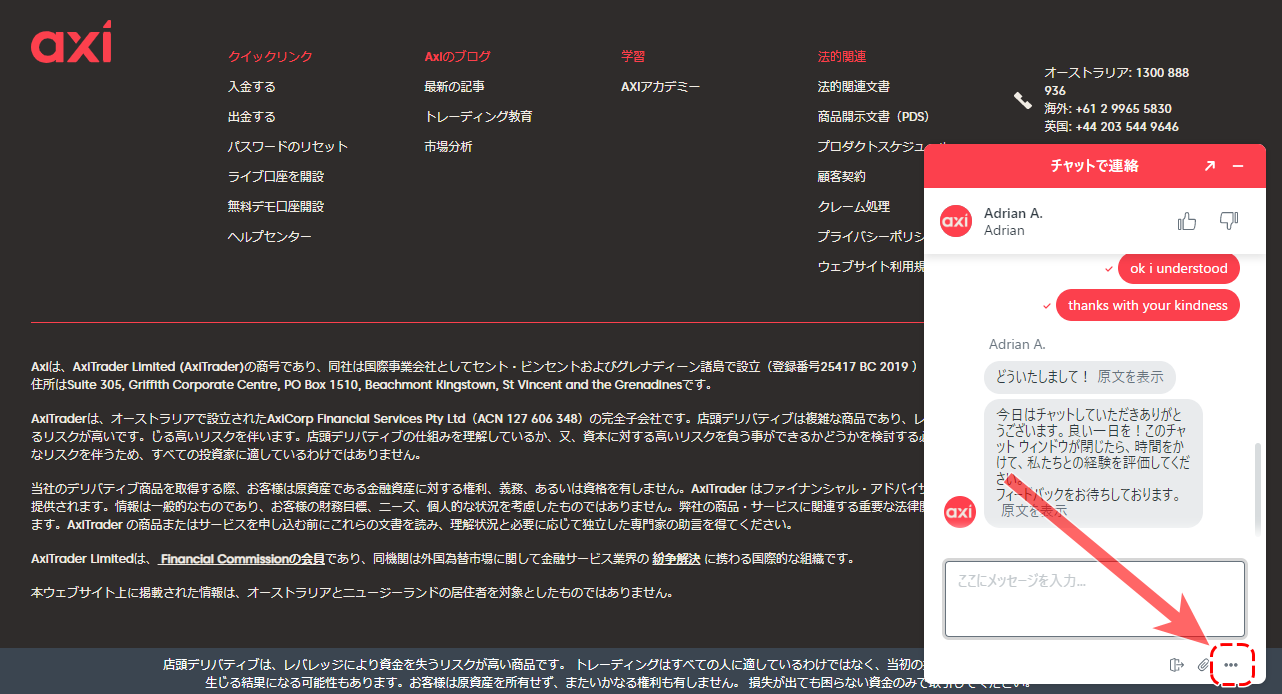Image resolution: width=1282 pixels, height=694 pixels.
Task: Click the 'ok i understood' chat bubble
Action: coord(1178,268)
